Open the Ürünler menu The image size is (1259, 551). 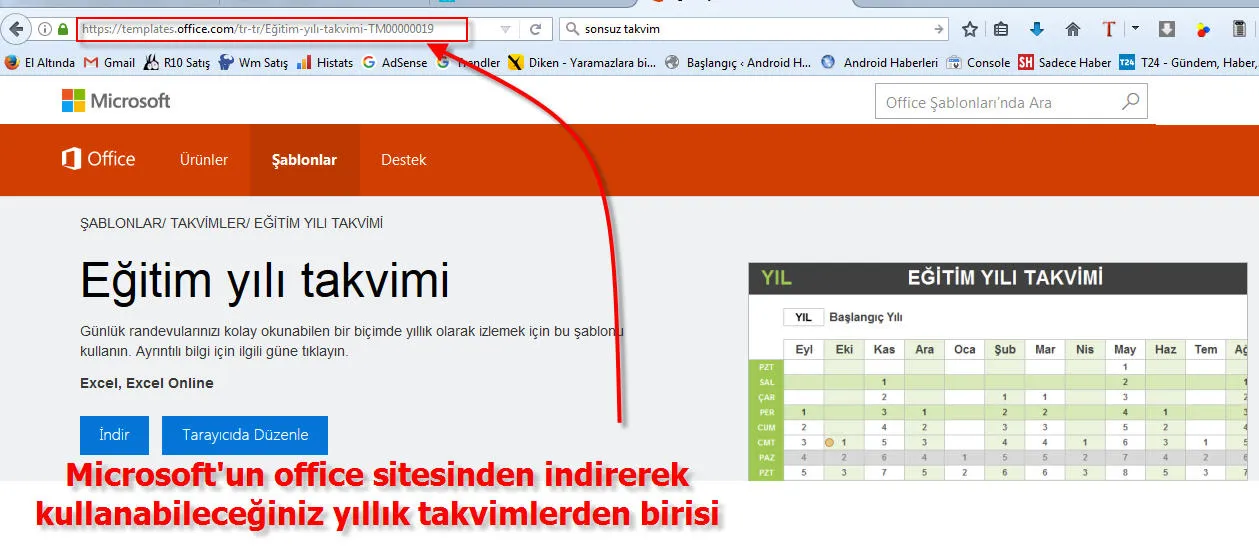[x=204, y=160]
